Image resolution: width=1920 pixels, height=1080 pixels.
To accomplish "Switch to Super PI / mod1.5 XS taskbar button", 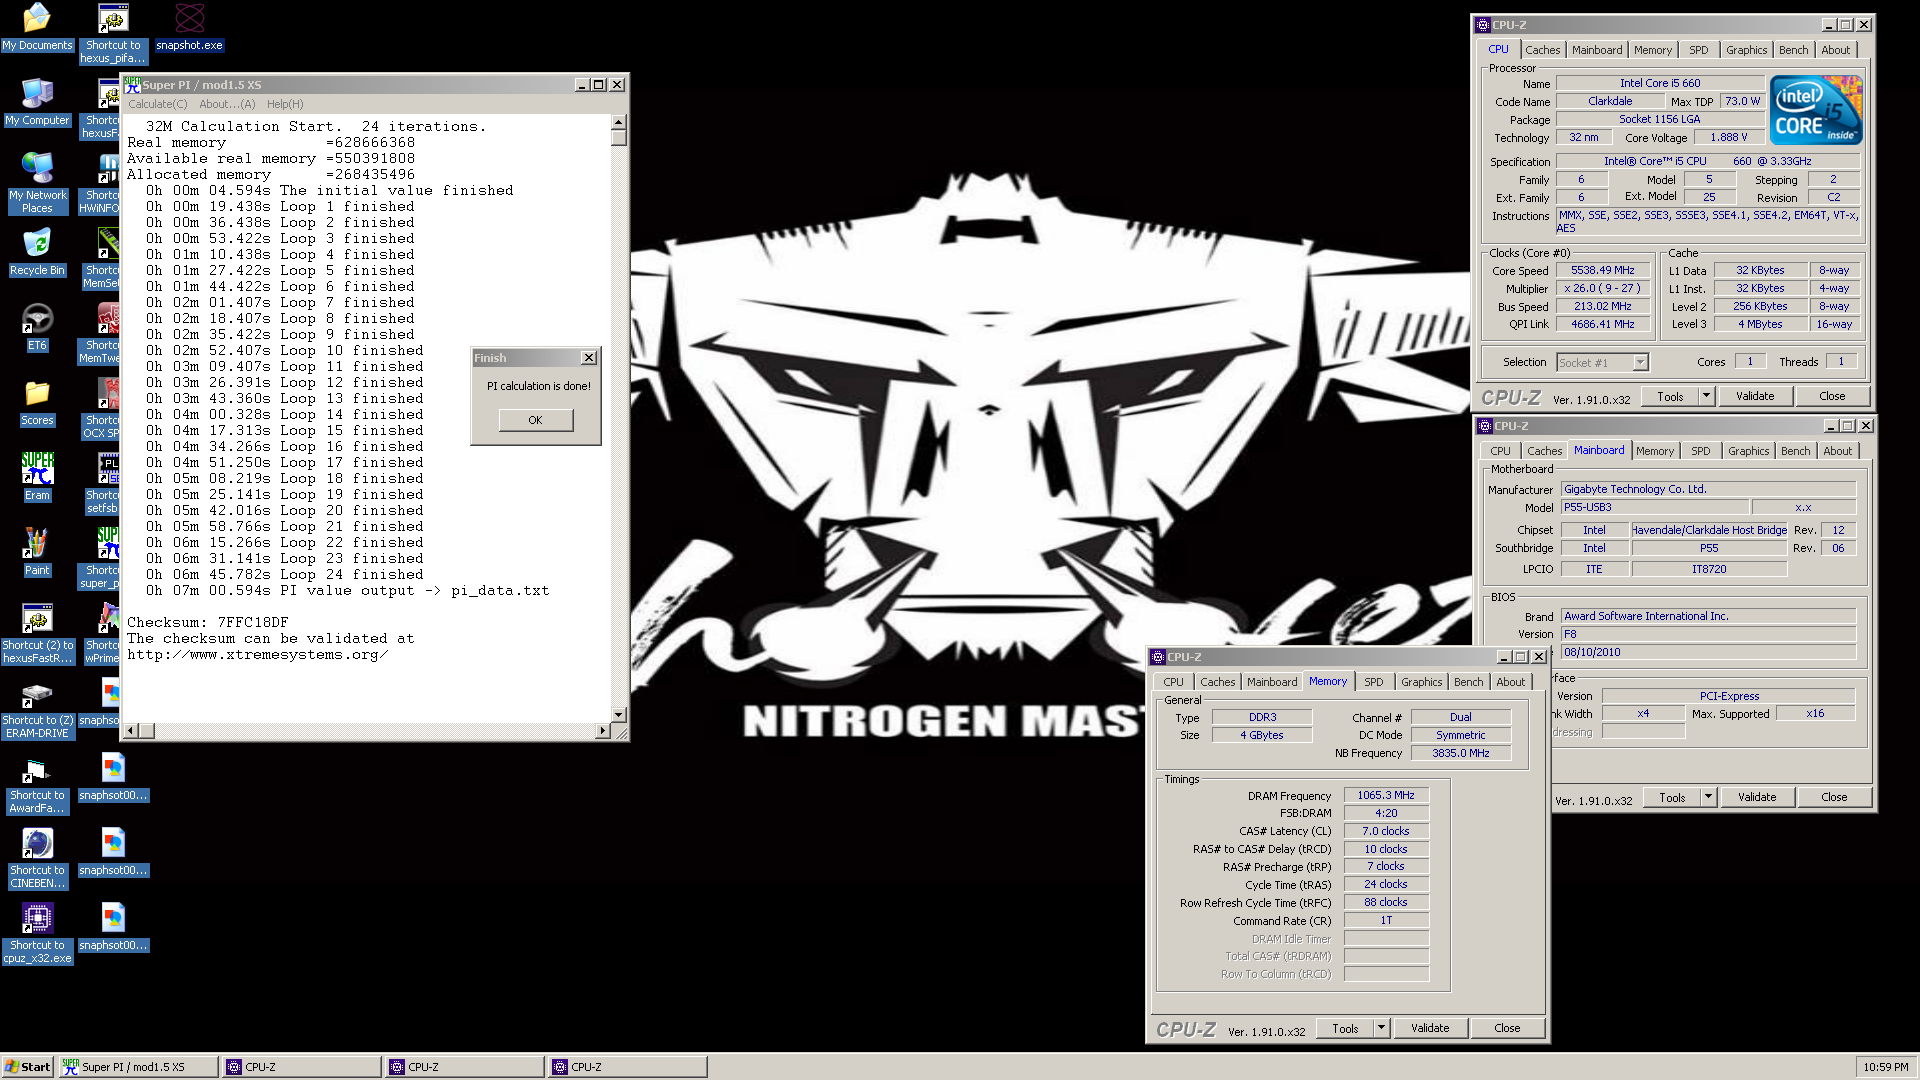I will pos(139,1067).
